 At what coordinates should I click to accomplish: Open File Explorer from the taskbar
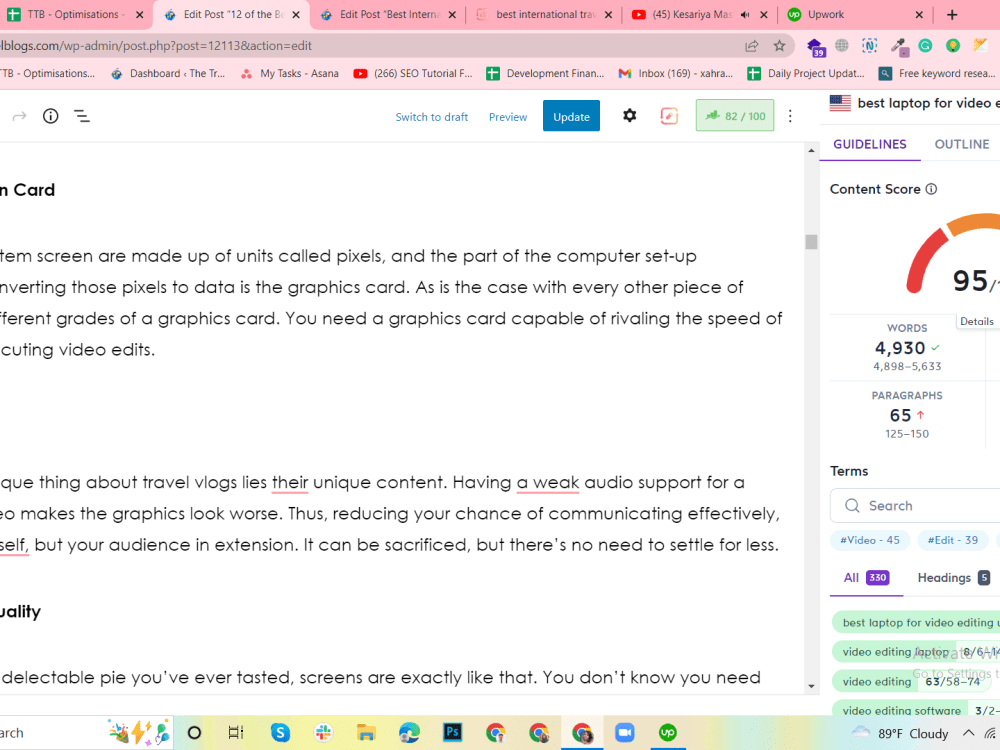point(366,733)
